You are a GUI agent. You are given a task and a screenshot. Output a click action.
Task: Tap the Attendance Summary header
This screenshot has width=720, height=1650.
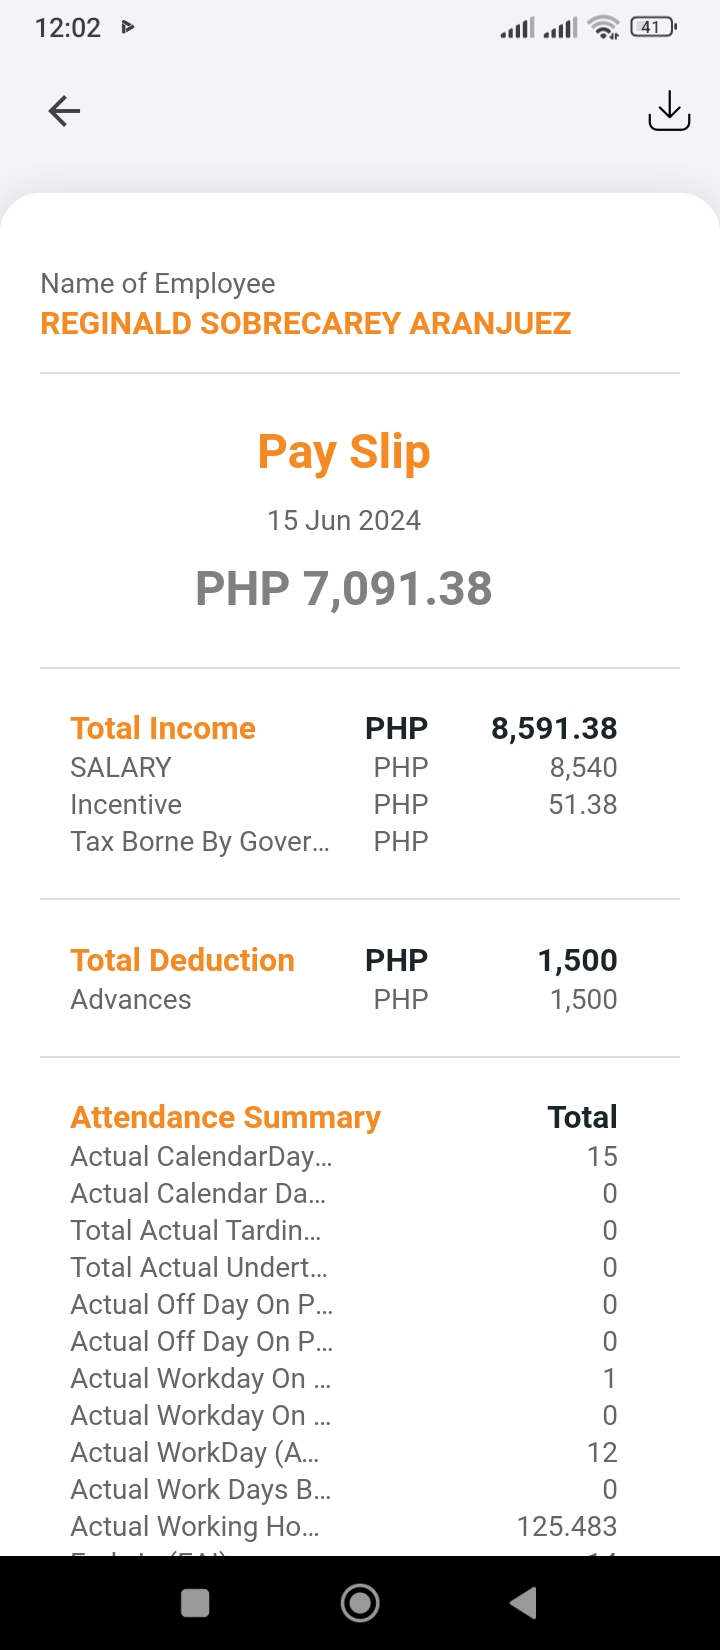coord(225,1117)
